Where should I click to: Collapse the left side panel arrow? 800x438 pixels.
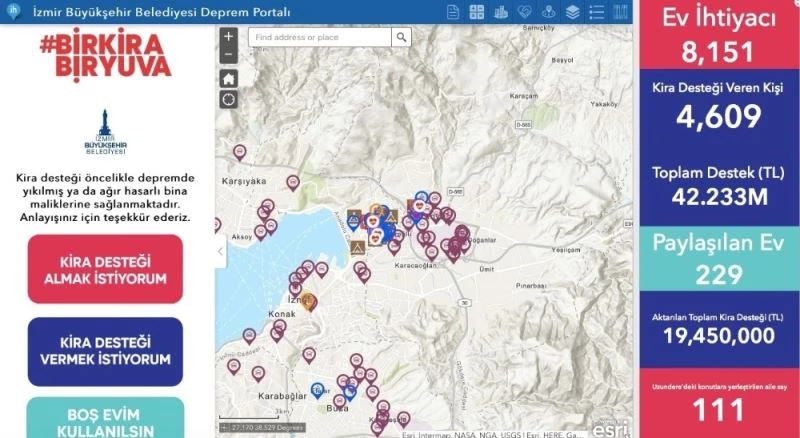click(x=220, y=251)
